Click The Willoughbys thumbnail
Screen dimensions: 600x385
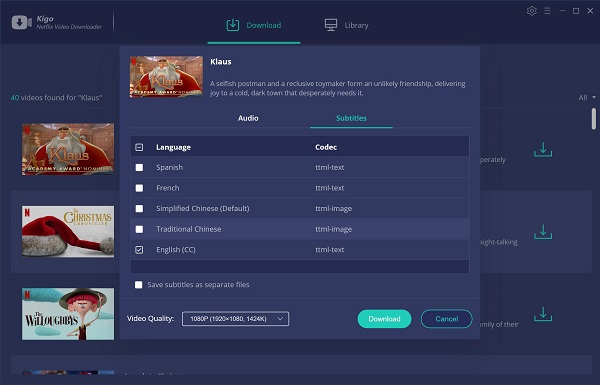pyautogui.click(x=68, y=314)
